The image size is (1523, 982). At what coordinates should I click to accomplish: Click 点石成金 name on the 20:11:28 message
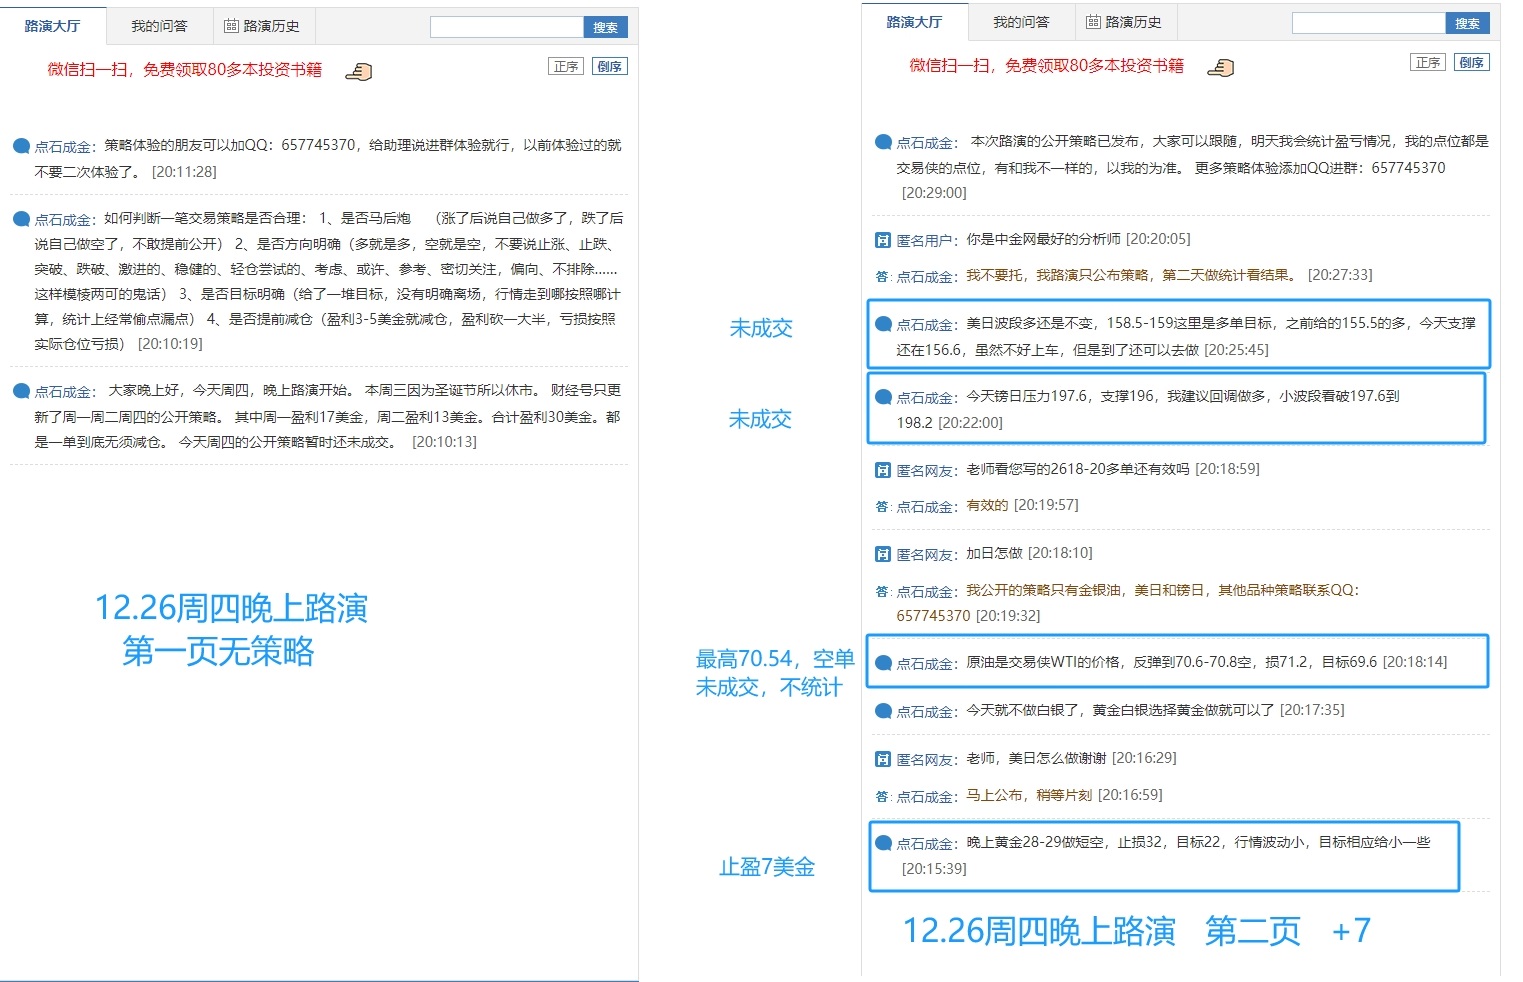pos(64,147)
